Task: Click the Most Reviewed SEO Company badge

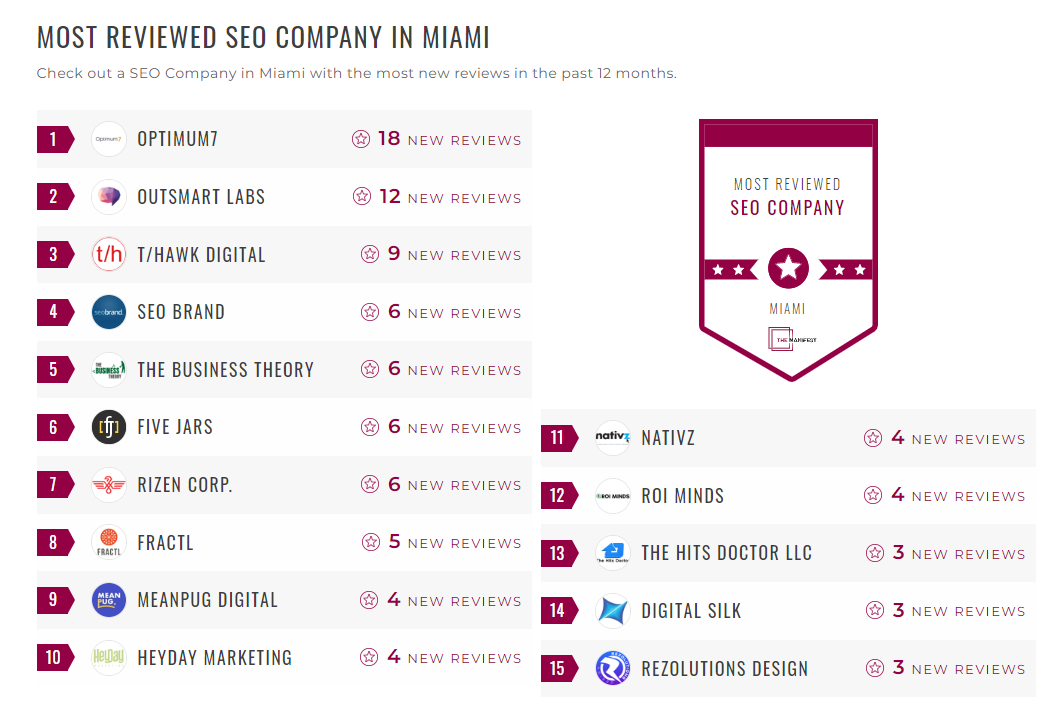Action: click(x=788, y=250)
